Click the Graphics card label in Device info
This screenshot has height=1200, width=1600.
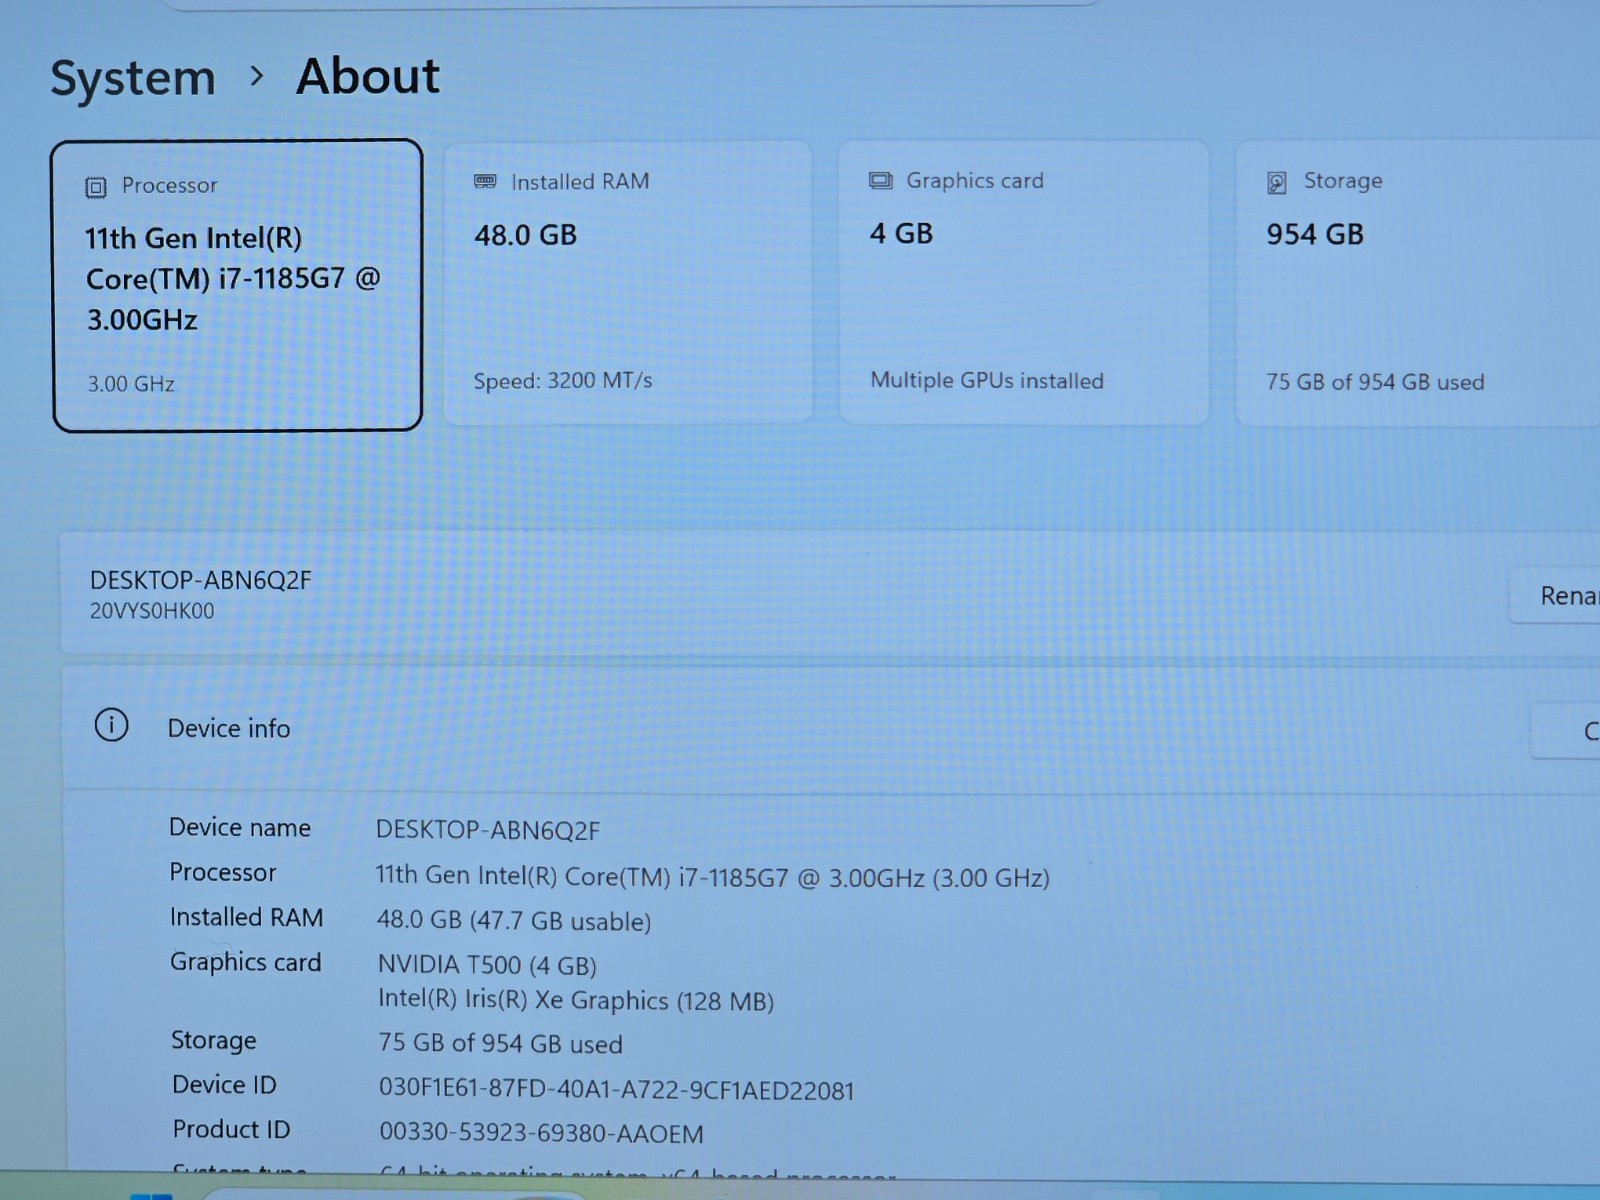coord(246,962)
